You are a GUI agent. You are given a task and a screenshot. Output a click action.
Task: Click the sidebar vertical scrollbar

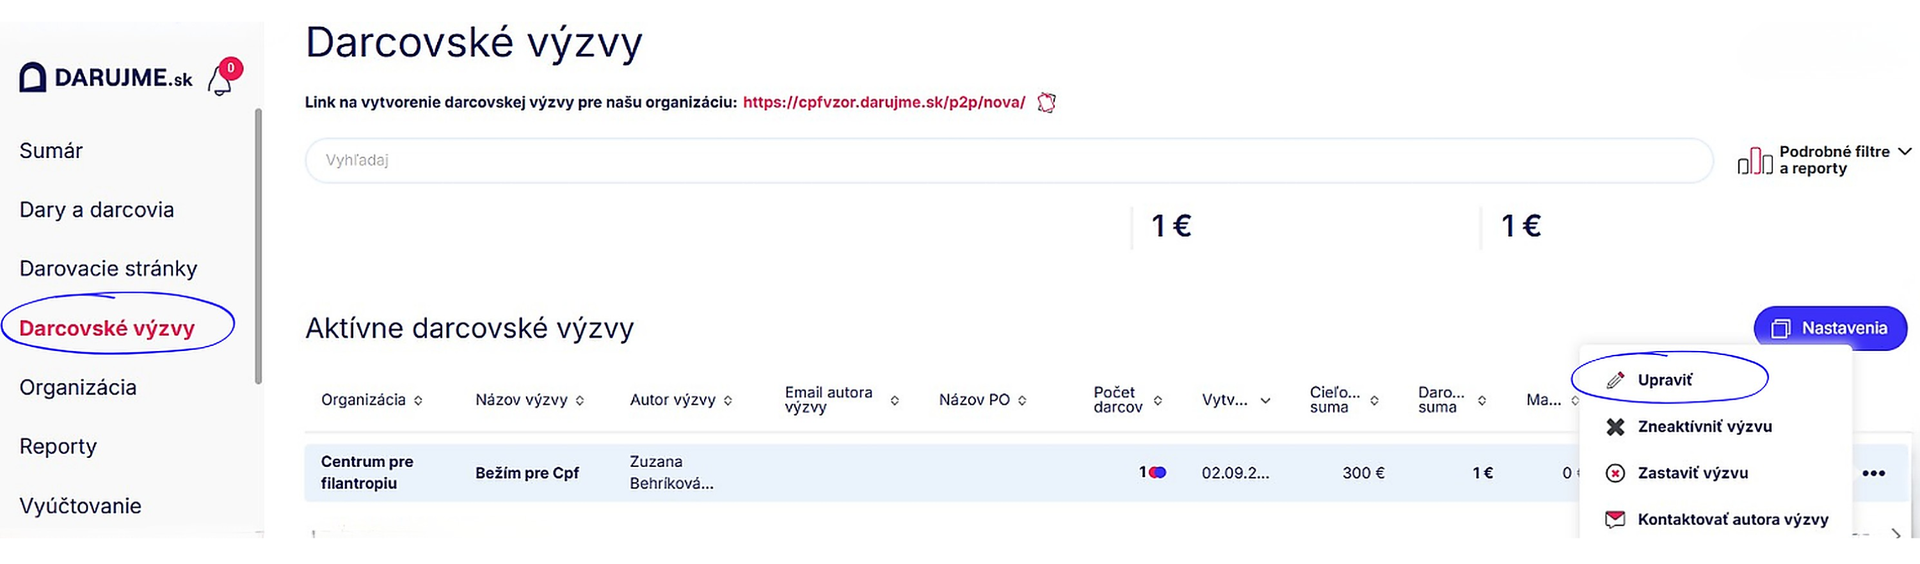pos(258,246)
